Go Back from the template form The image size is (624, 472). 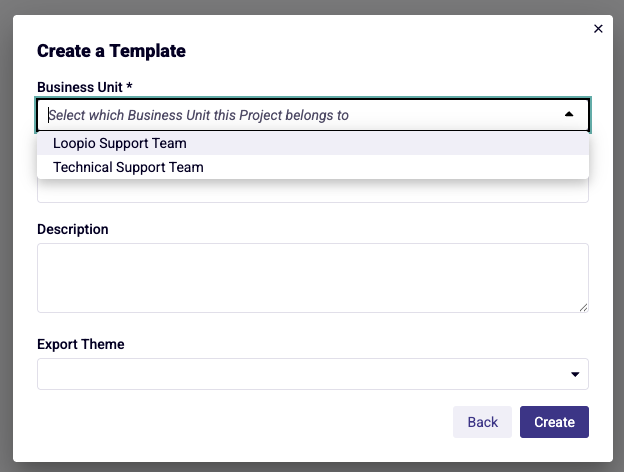[x=482, y=422]
